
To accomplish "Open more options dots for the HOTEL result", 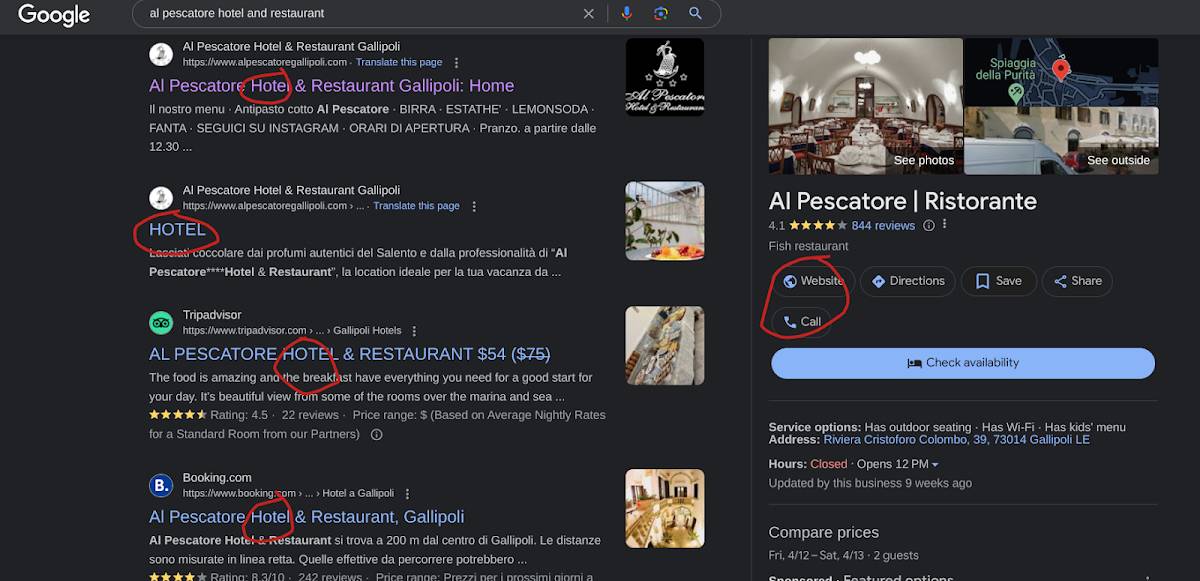I will pyautogui.click(x=474, y=207).
